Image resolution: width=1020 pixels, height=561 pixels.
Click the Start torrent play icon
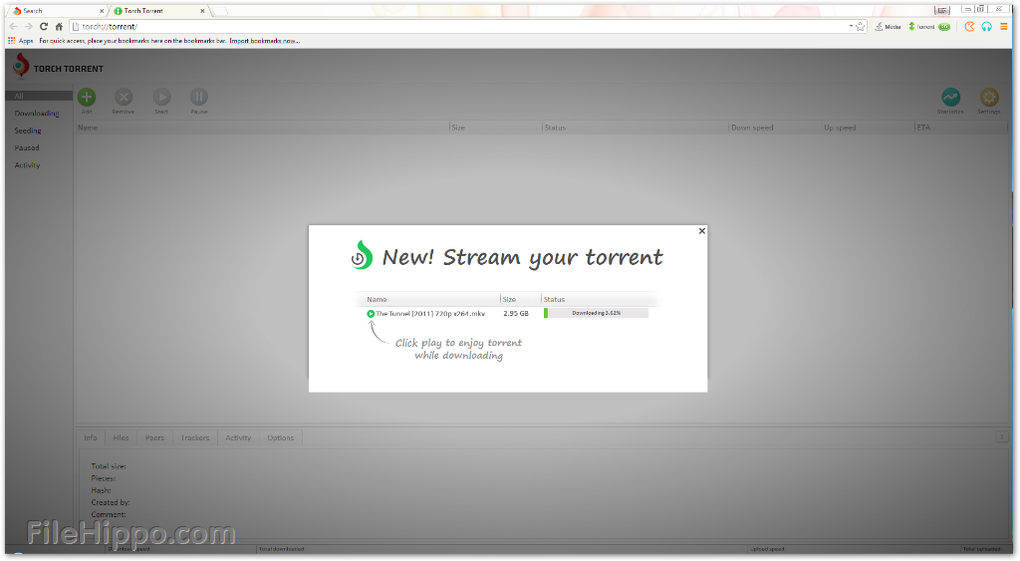pyautogui.click(x=161, y=97)
